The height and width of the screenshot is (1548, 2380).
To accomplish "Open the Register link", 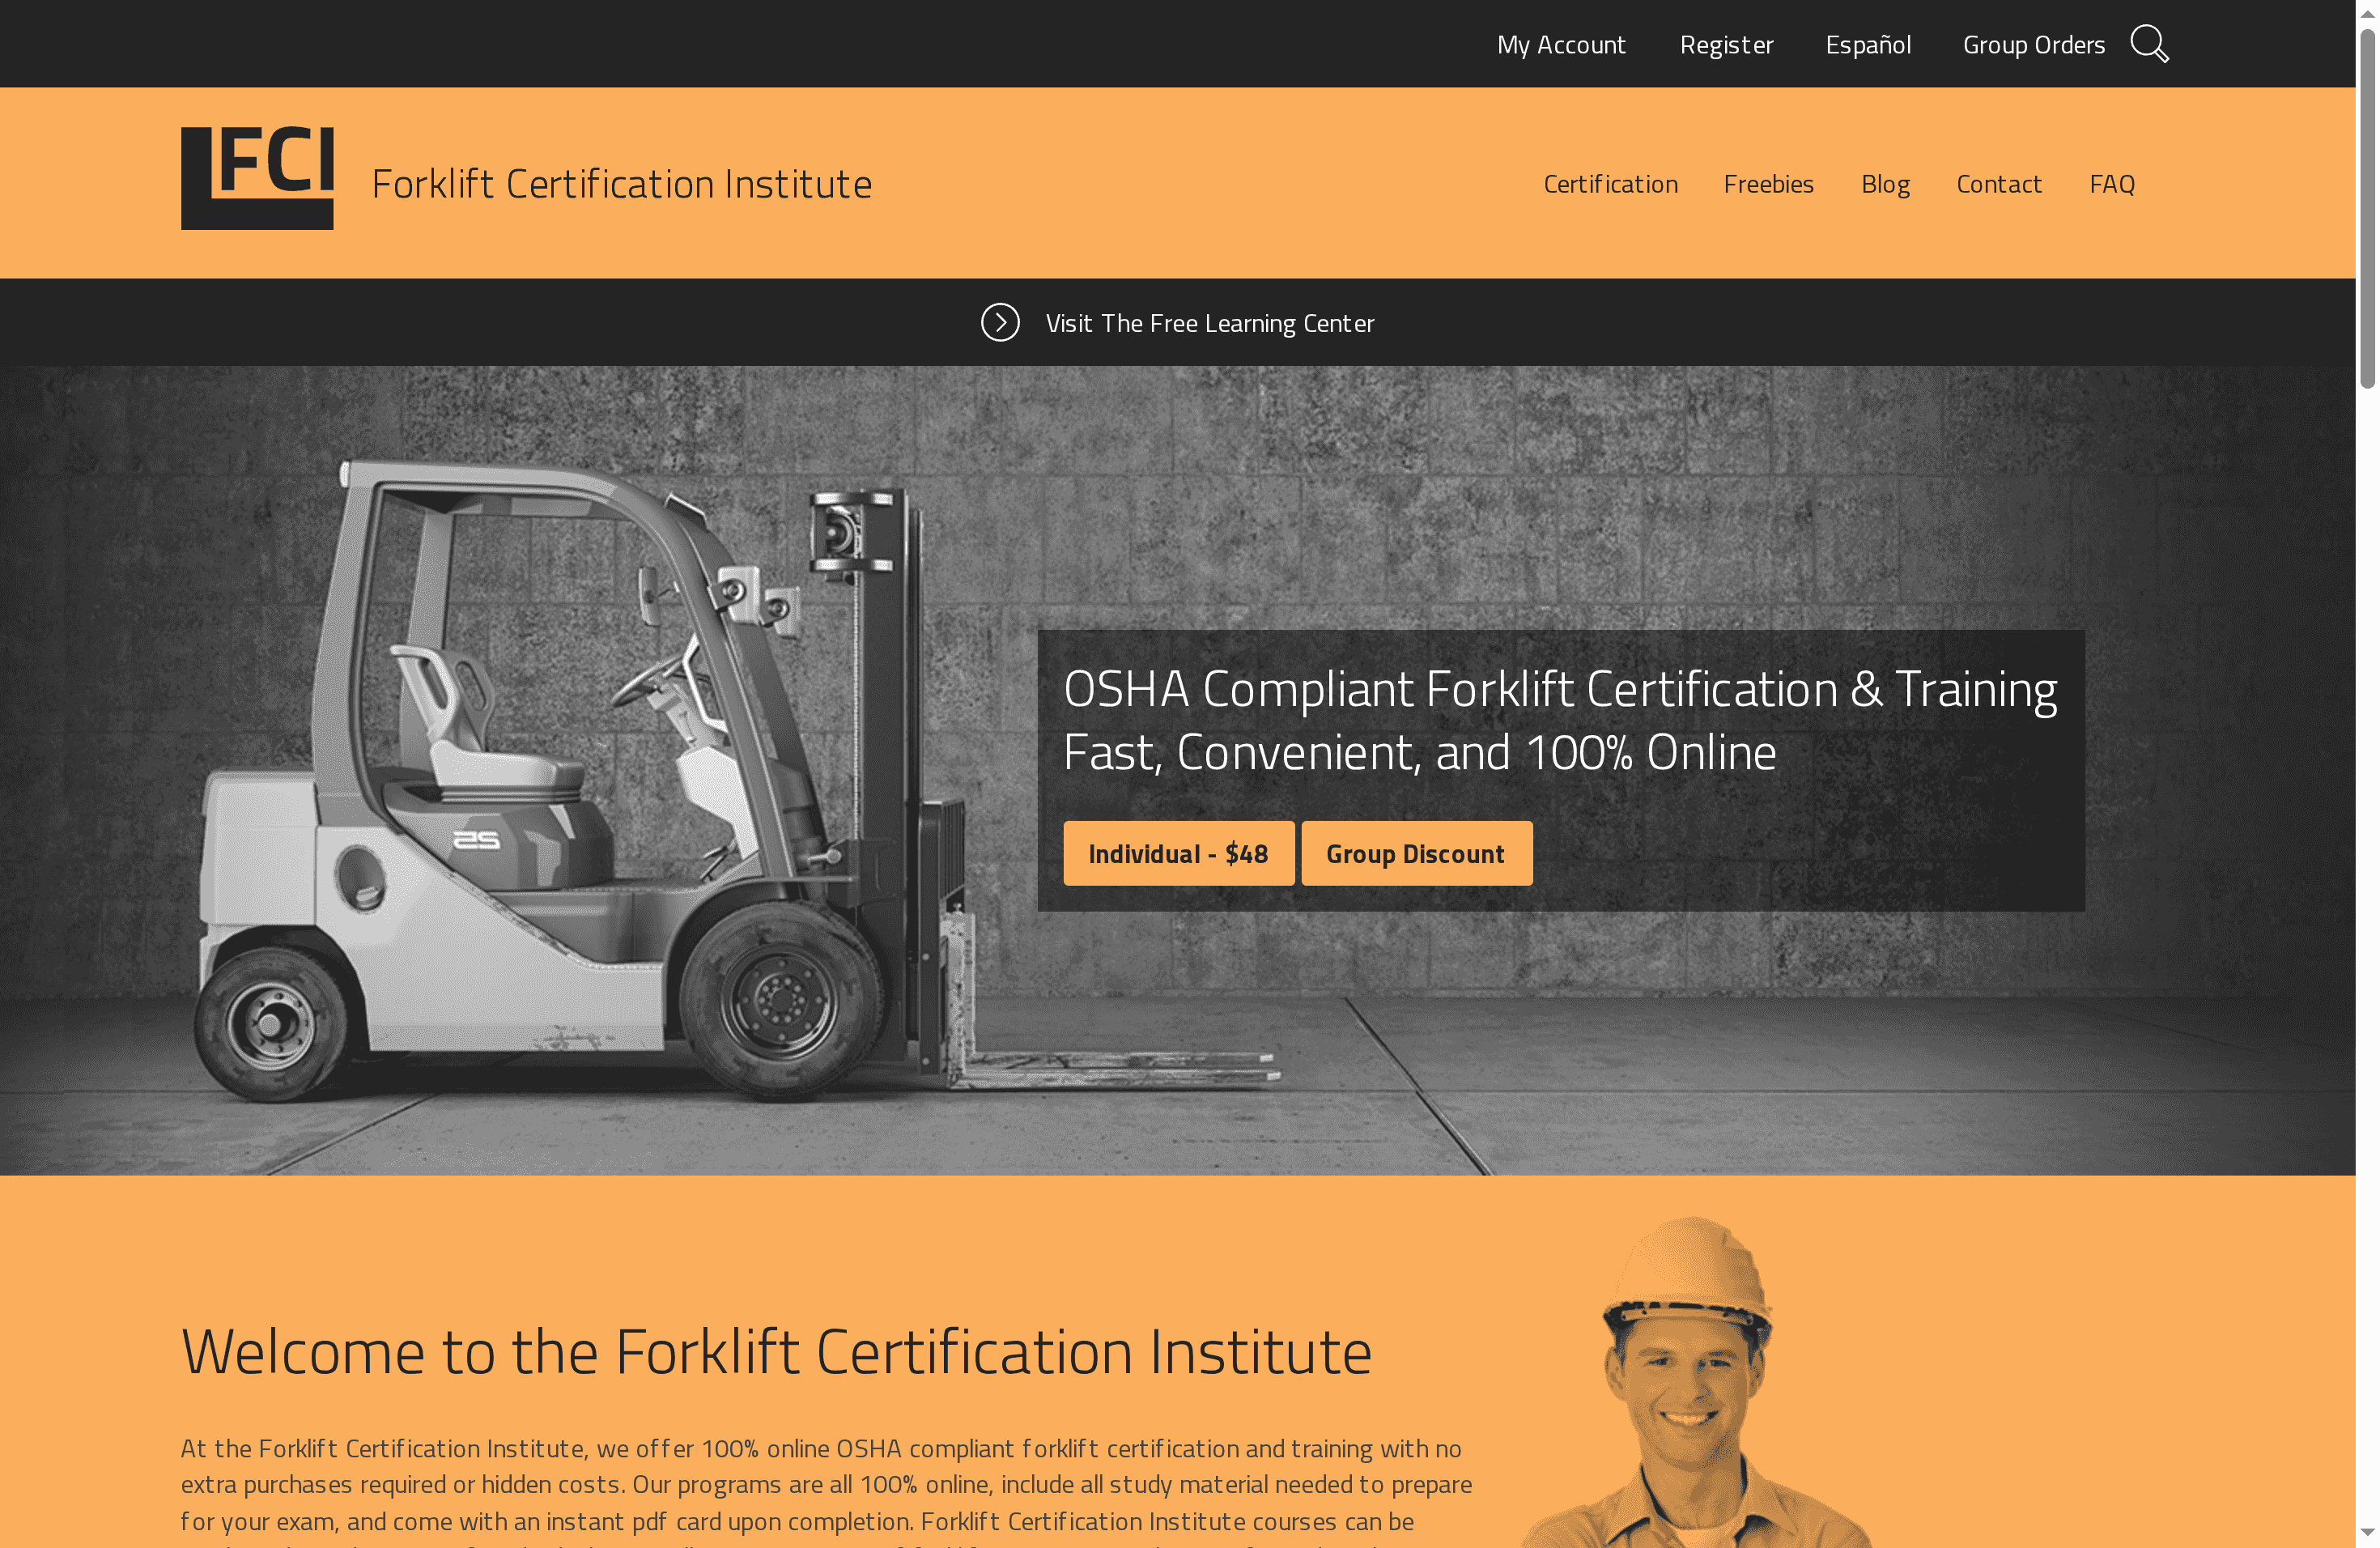I will click(x=1726, y=45).
